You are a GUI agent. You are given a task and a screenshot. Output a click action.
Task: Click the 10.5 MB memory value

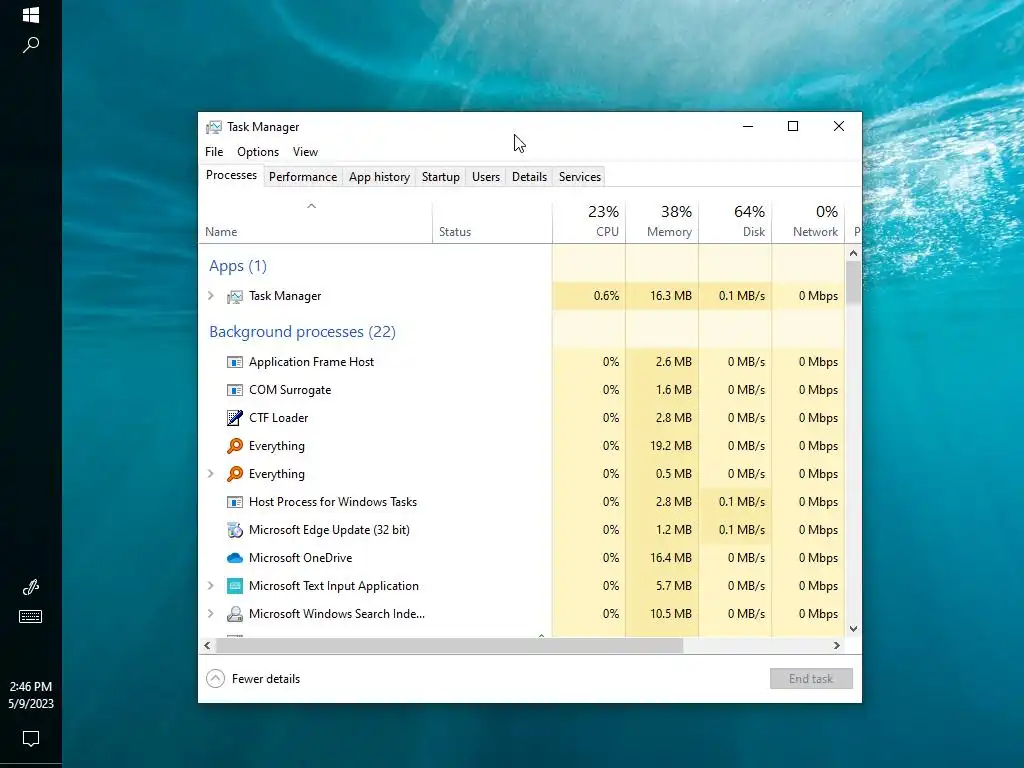[671, 614]
